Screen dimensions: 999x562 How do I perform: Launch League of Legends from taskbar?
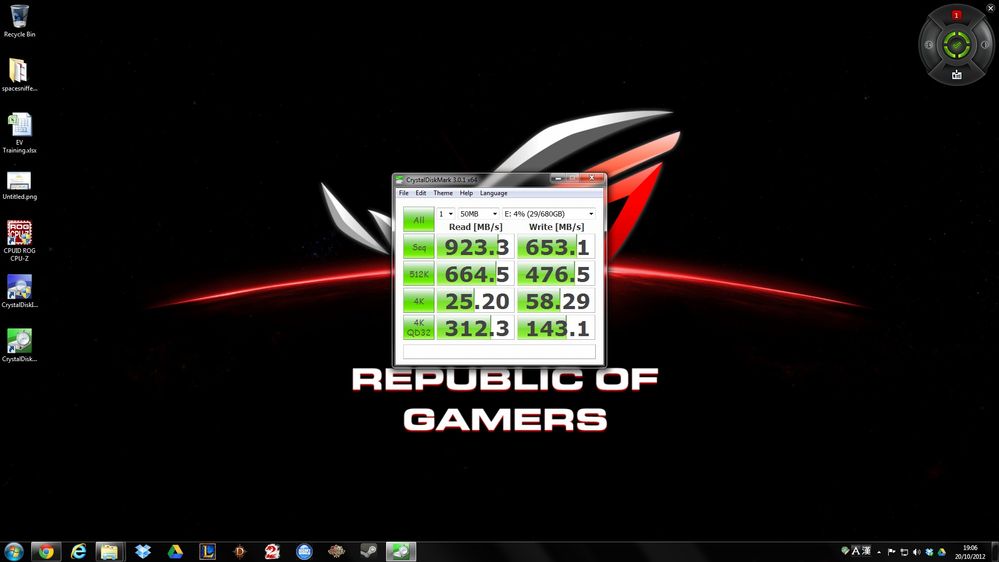pyautogui.click(x=207, y=551)
